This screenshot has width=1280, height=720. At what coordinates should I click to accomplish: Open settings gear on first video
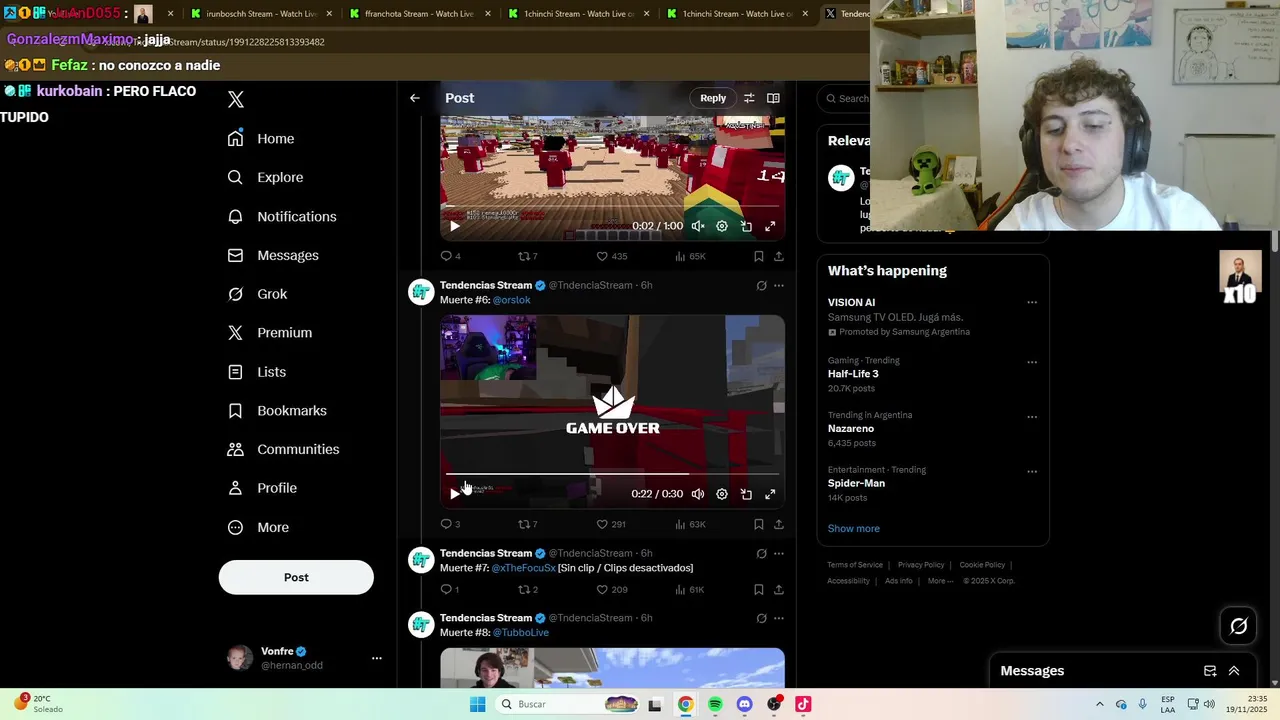point(722,226)
